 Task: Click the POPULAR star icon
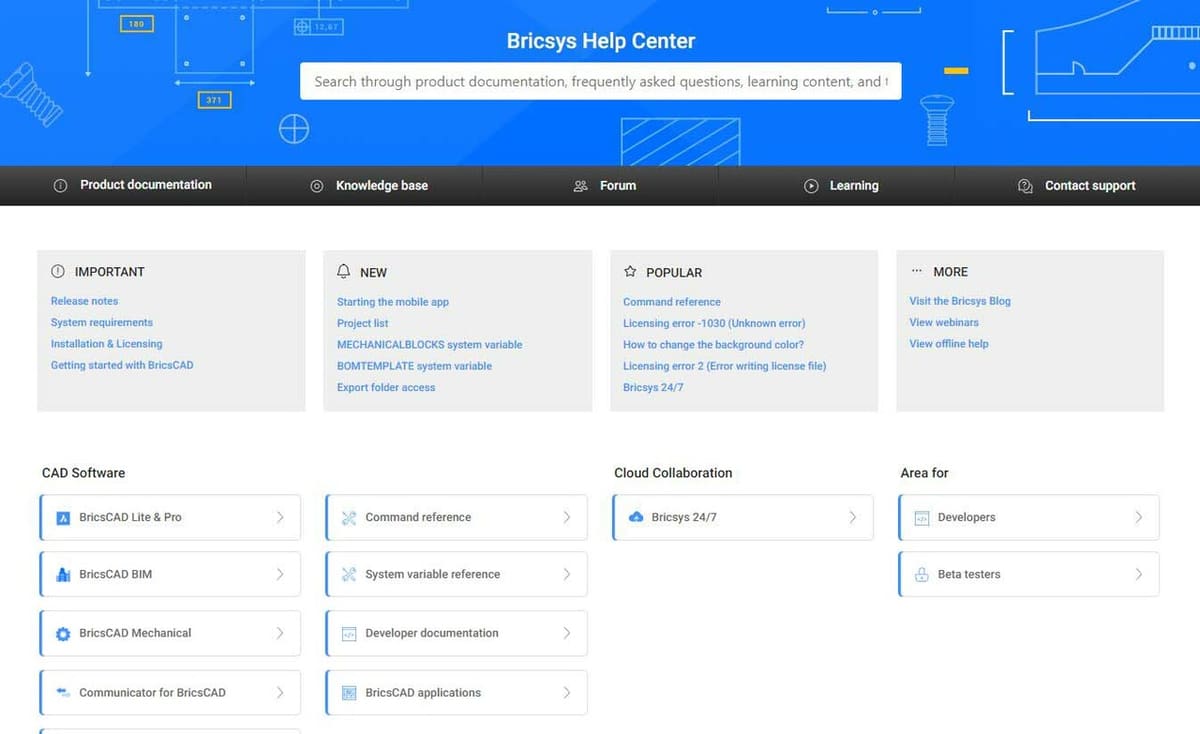pos(630,272)
